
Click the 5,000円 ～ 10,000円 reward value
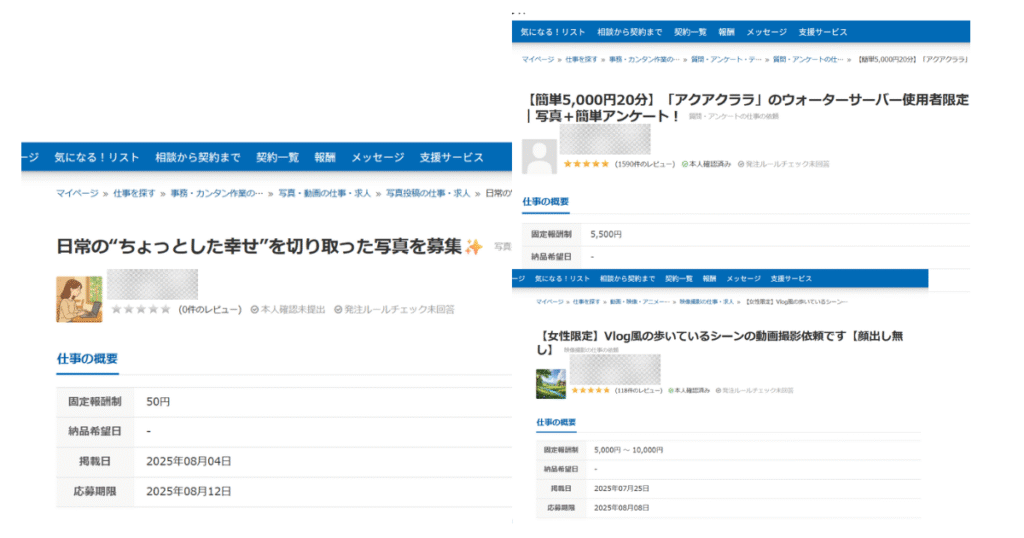[x=629, y=450]
